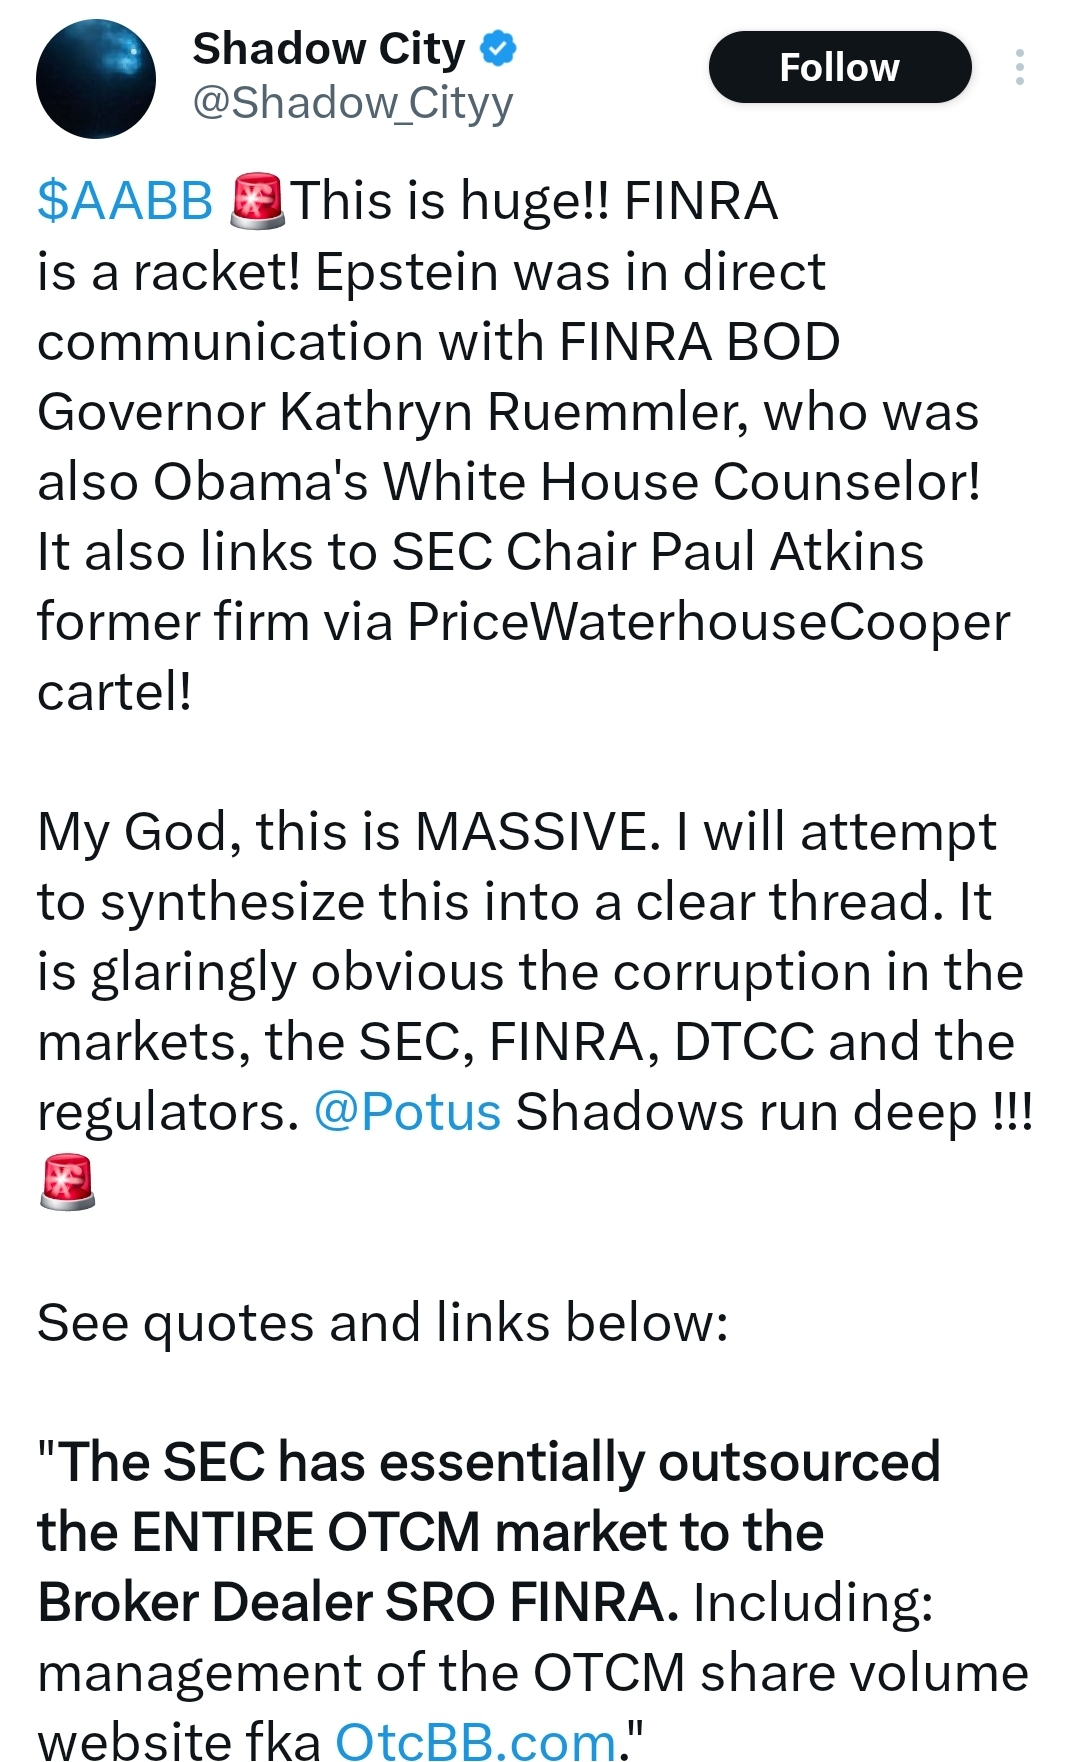Open the $AABB cashtag link
The image size is (1080, 1762).
(x=125, y=200)
